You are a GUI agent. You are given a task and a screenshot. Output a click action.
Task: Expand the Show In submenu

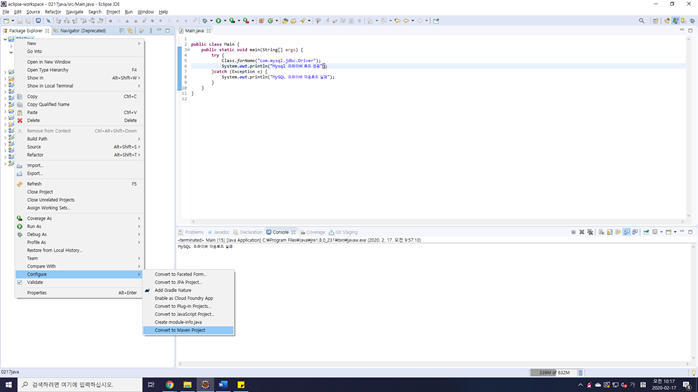(x=79, y=78)
